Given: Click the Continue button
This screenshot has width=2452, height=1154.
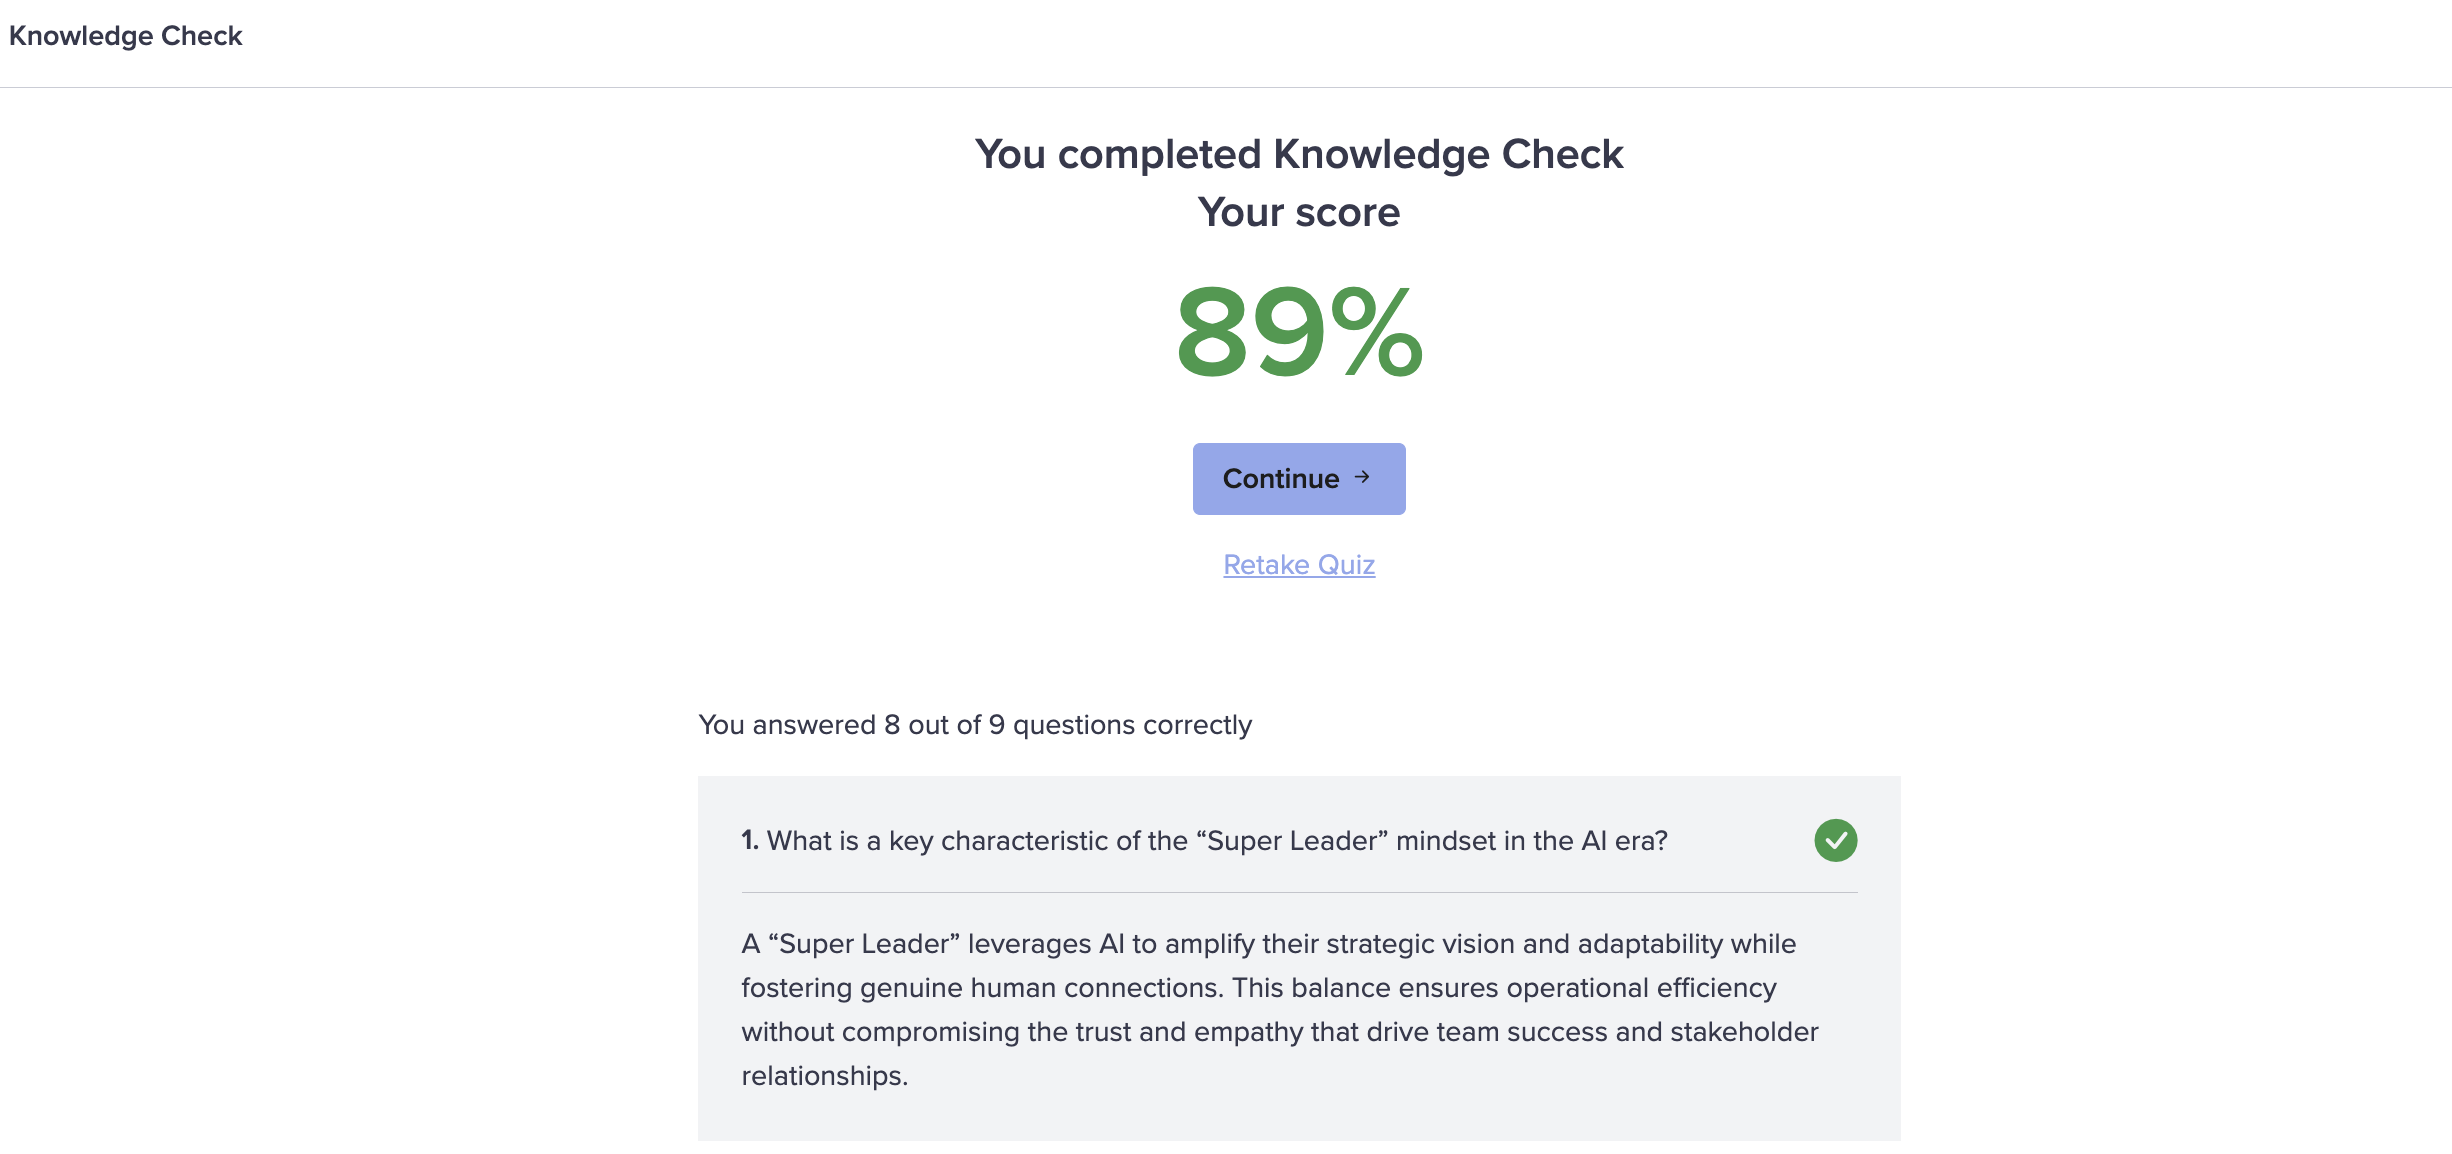Looking at the screenshot, I should (1298, 479).
